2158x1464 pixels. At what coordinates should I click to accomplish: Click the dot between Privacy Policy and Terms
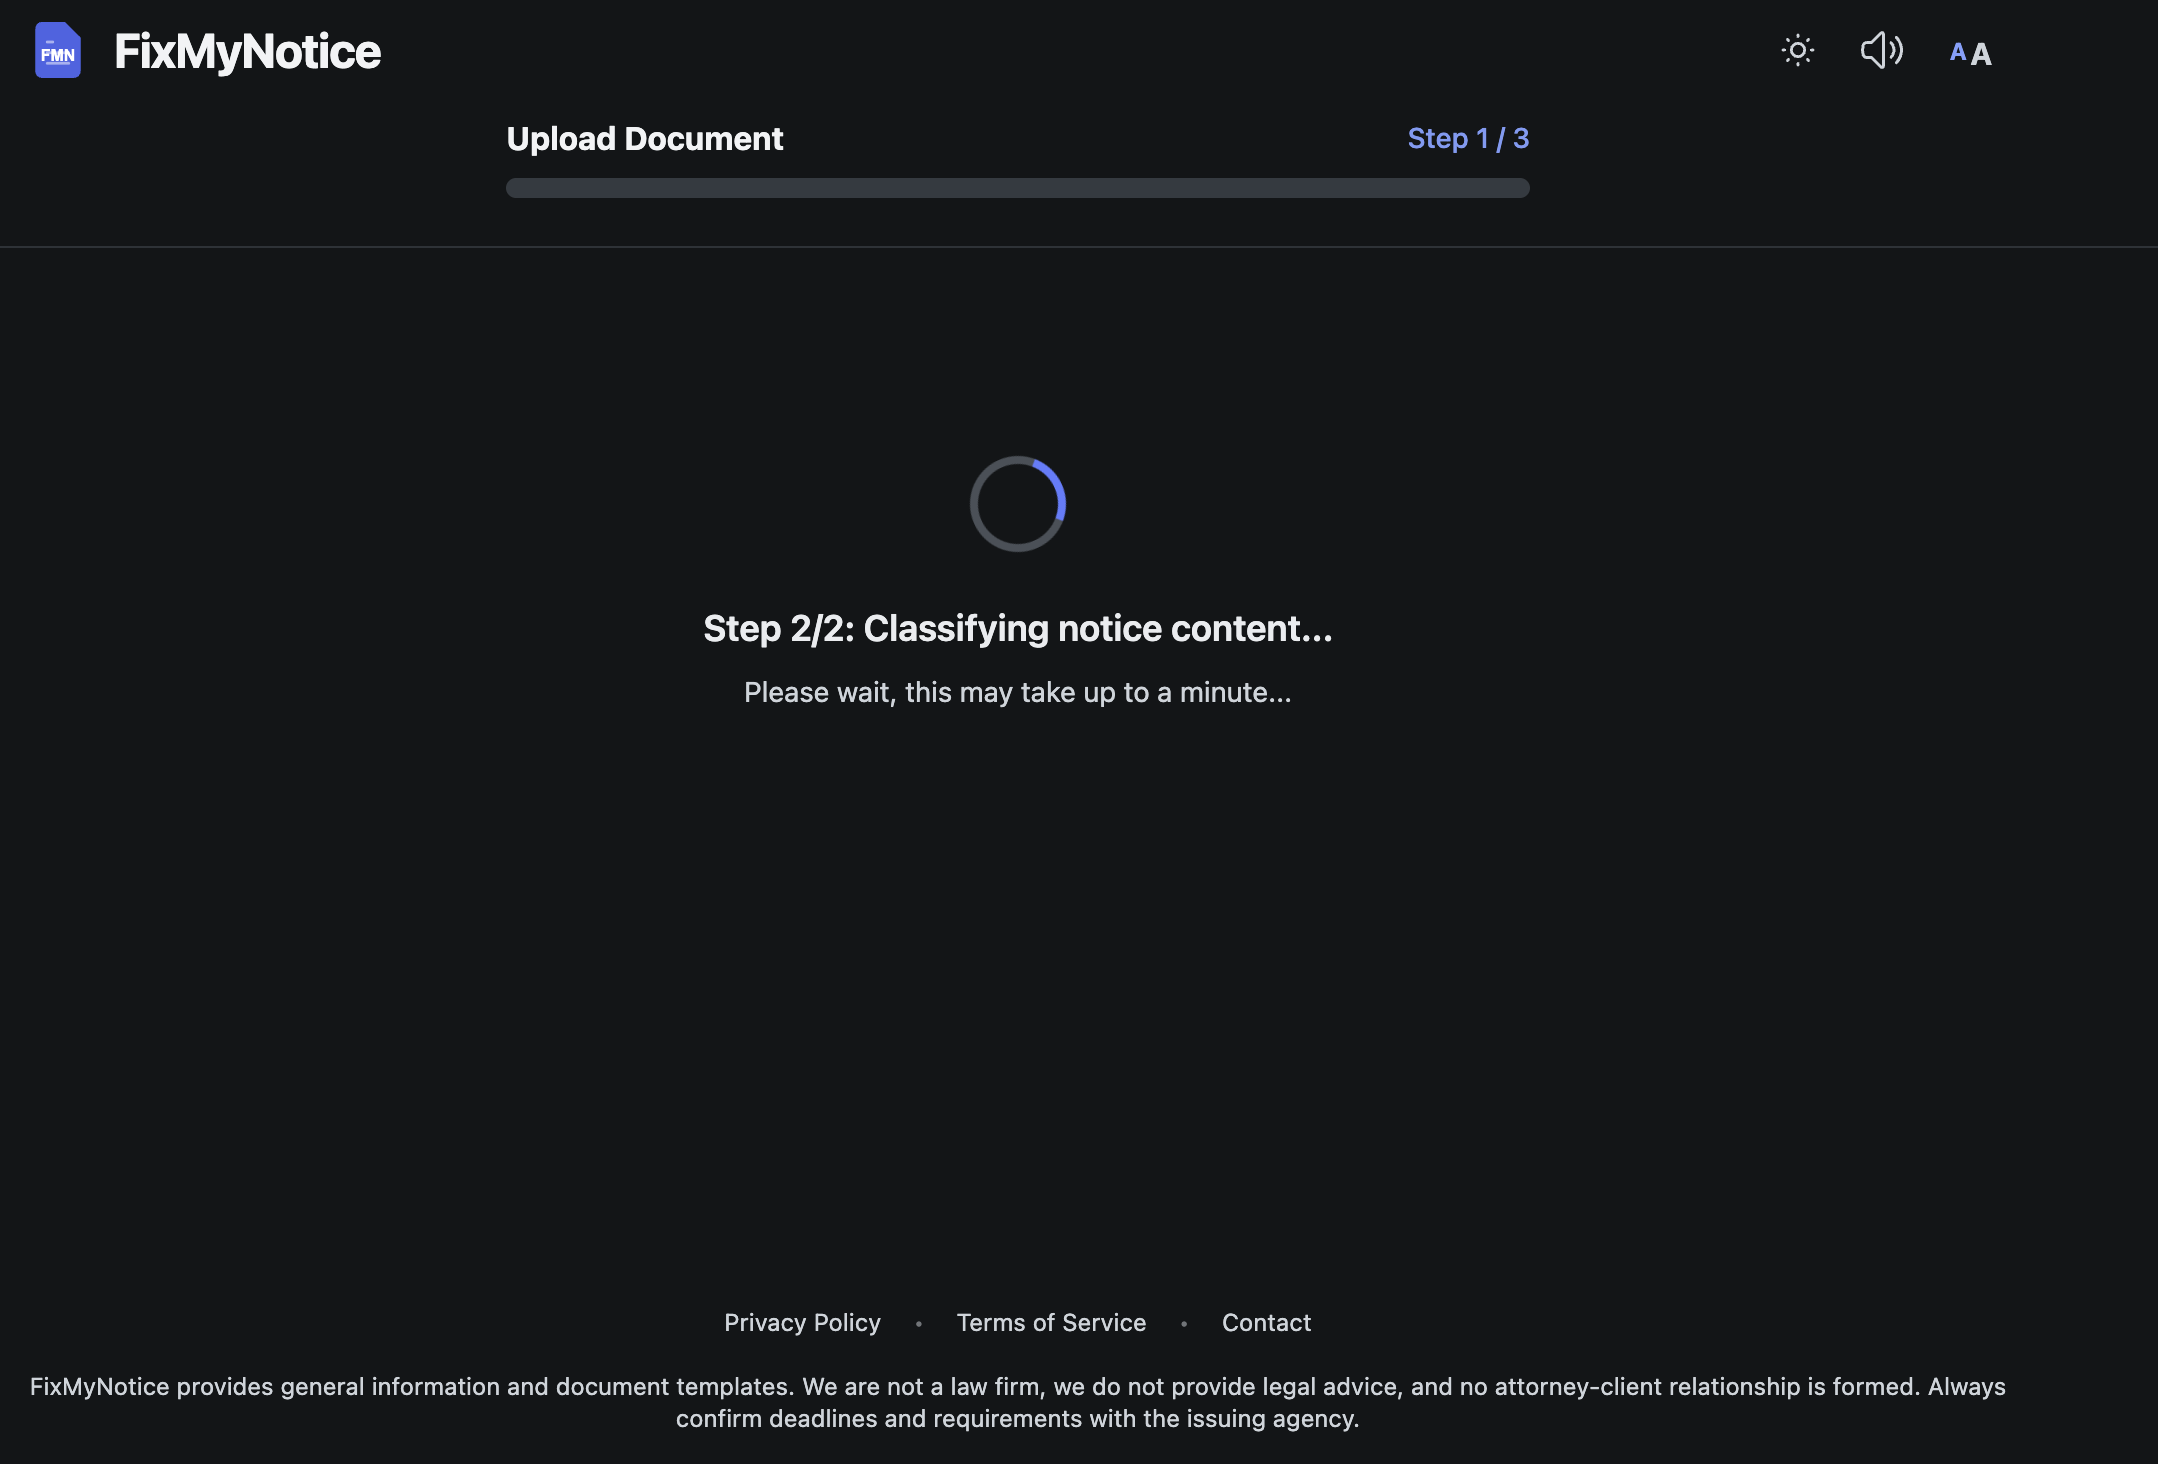click(918, 1323)
